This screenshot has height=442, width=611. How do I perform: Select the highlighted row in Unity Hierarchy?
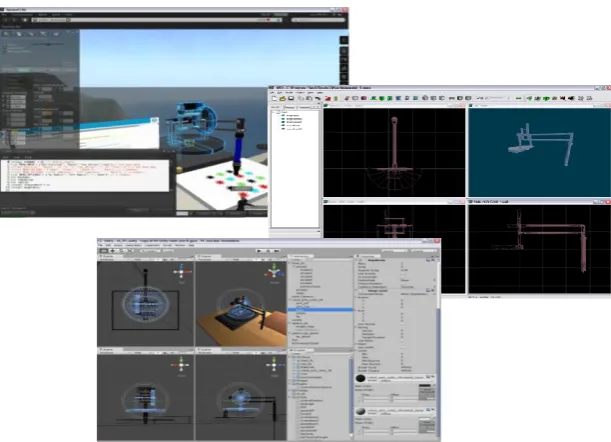[x=320, y=309]
